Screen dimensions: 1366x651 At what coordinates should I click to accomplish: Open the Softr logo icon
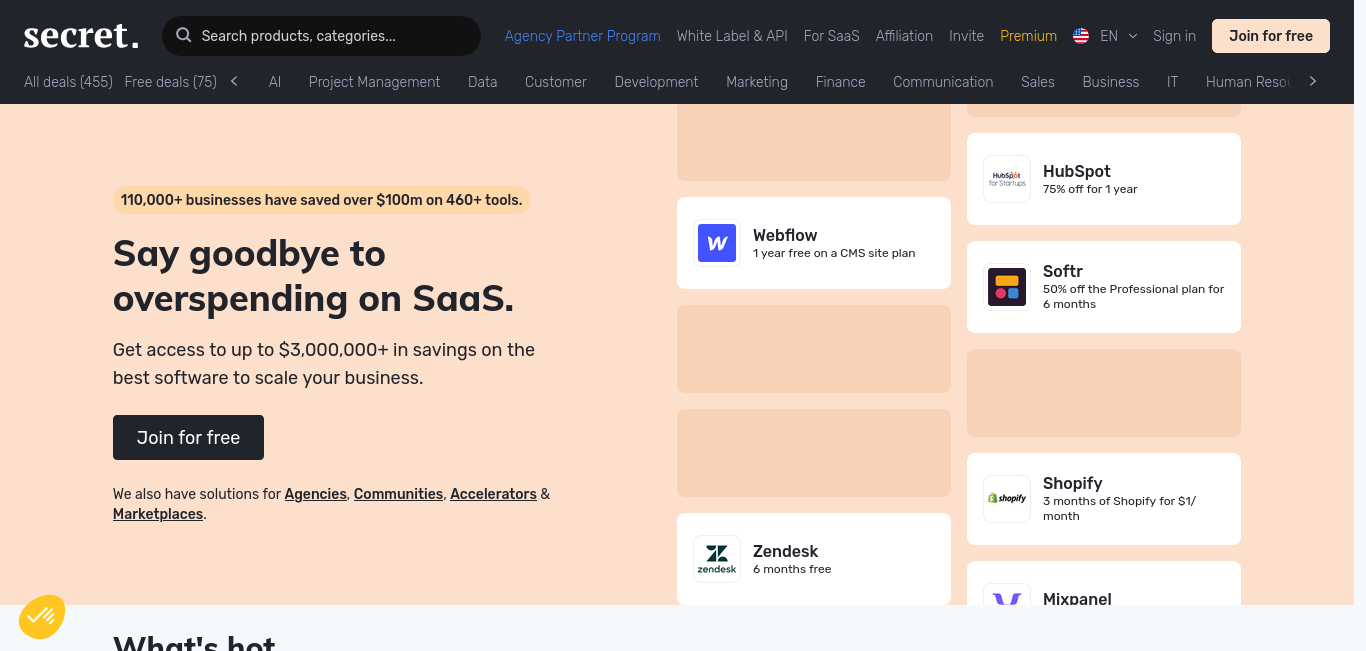1007,287
